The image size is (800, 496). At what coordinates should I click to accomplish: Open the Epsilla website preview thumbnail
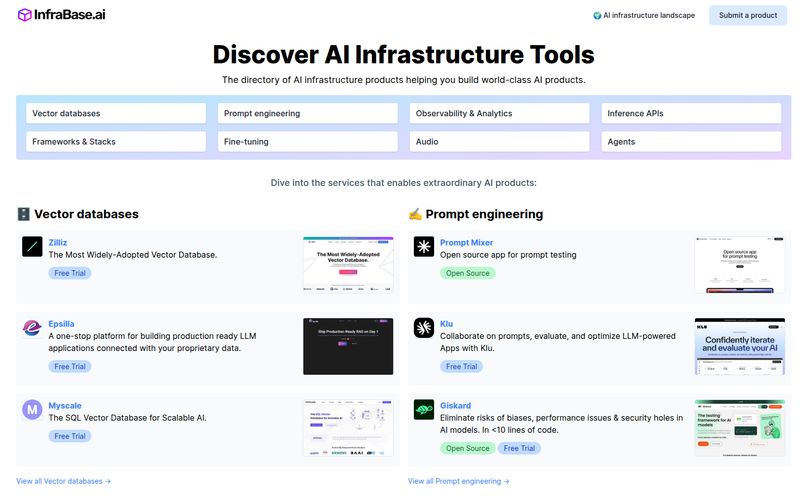pos(348,346)
